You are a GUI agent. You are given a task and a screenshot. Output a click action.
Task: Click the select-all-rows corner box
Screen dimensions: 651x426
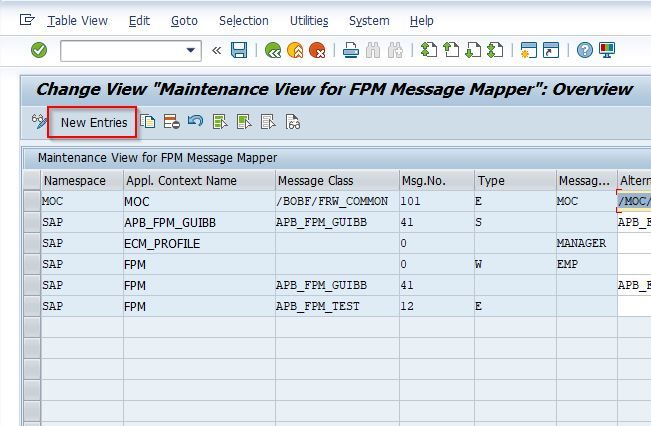(x=32, y=180)
